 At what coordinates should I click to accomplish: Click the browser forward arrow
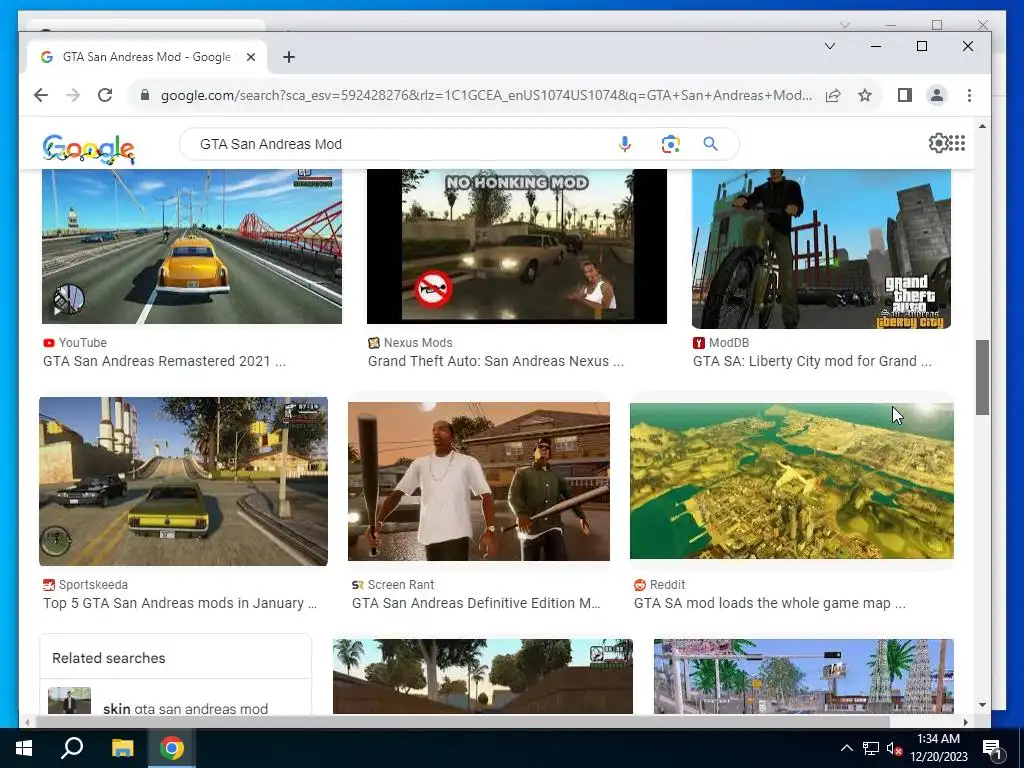(72, 95)
